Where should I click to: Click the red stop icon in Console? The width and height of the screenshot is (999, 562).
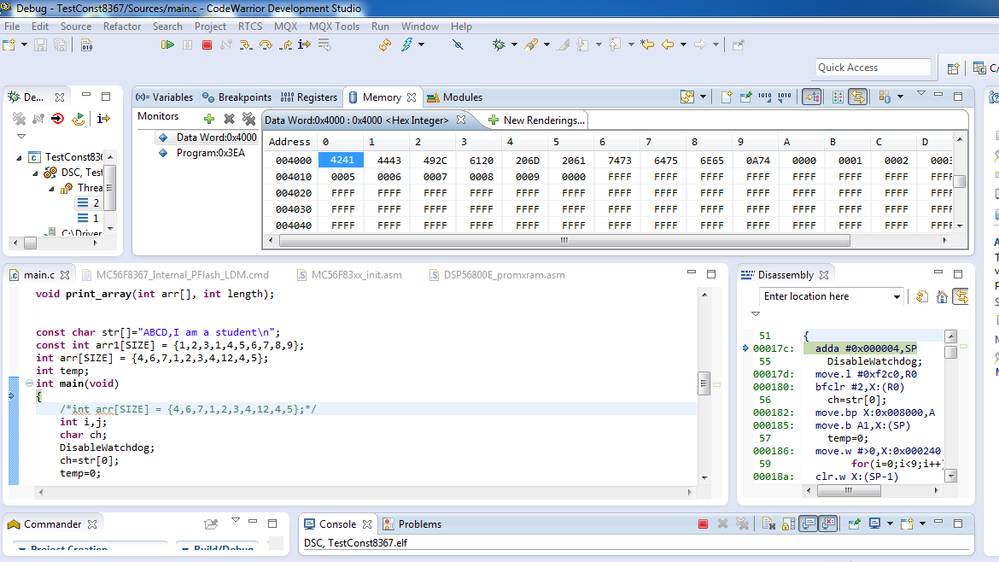[703, 524]
